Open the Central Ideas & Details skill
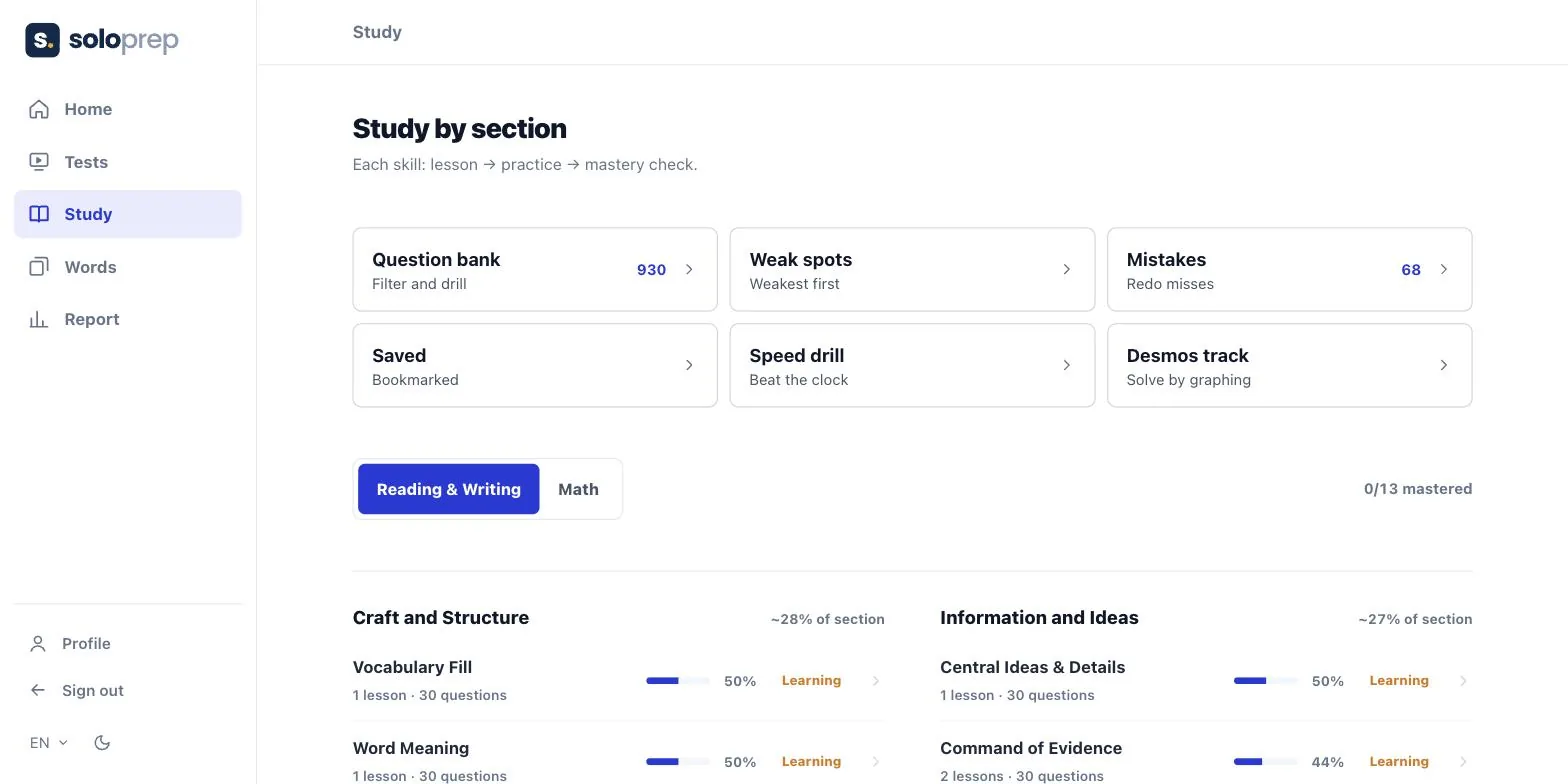Image resolution: width=1568 pixels, height=784 pixels. [x=1206, y=681]
